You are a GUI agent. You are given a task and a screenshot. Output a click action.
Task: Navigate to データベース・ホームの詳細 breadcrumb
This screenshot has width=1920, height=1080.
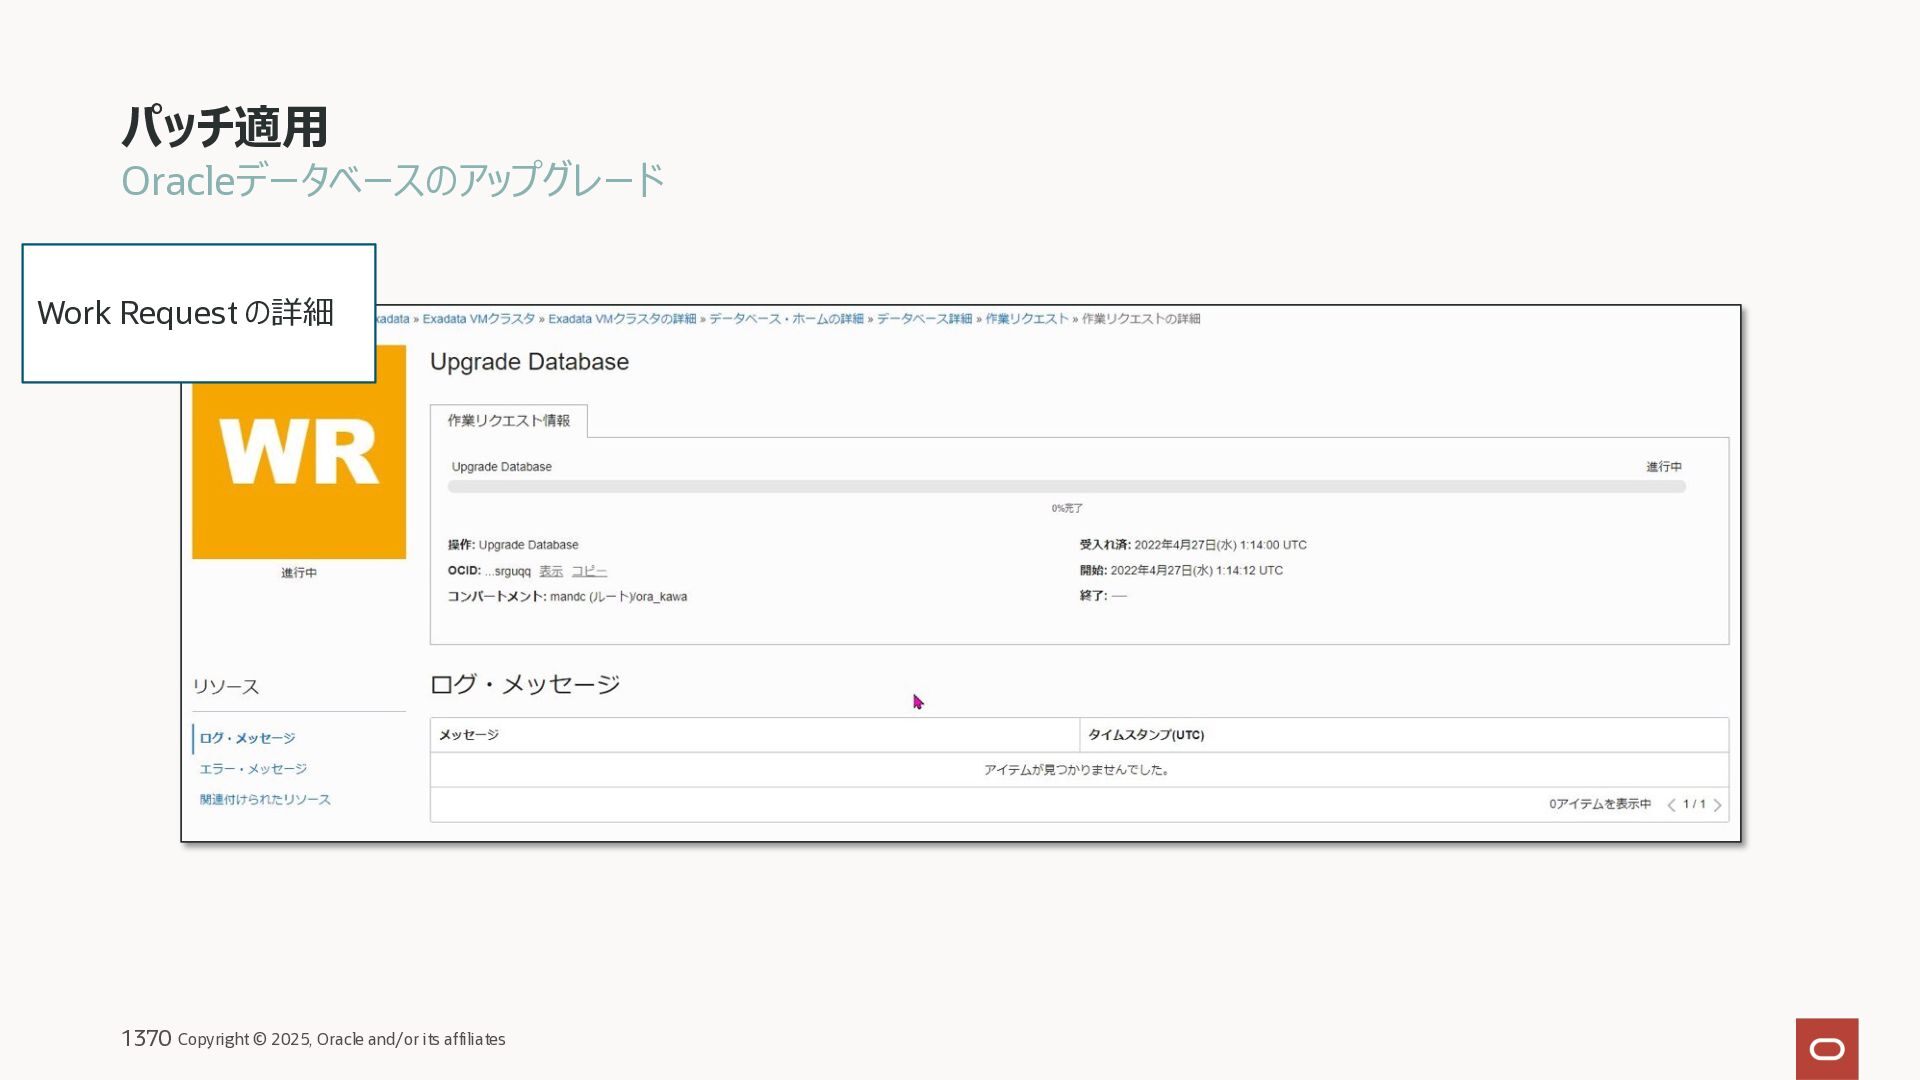click(x=786, y=319)
